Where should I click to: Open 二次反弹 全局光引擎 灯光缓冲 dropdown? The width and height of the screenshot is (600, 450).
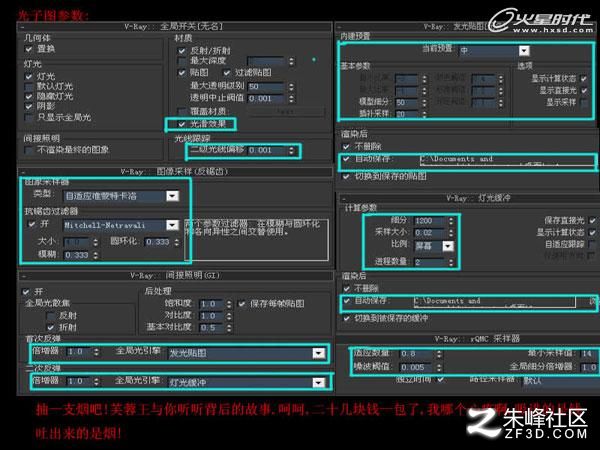pos(319,382)
